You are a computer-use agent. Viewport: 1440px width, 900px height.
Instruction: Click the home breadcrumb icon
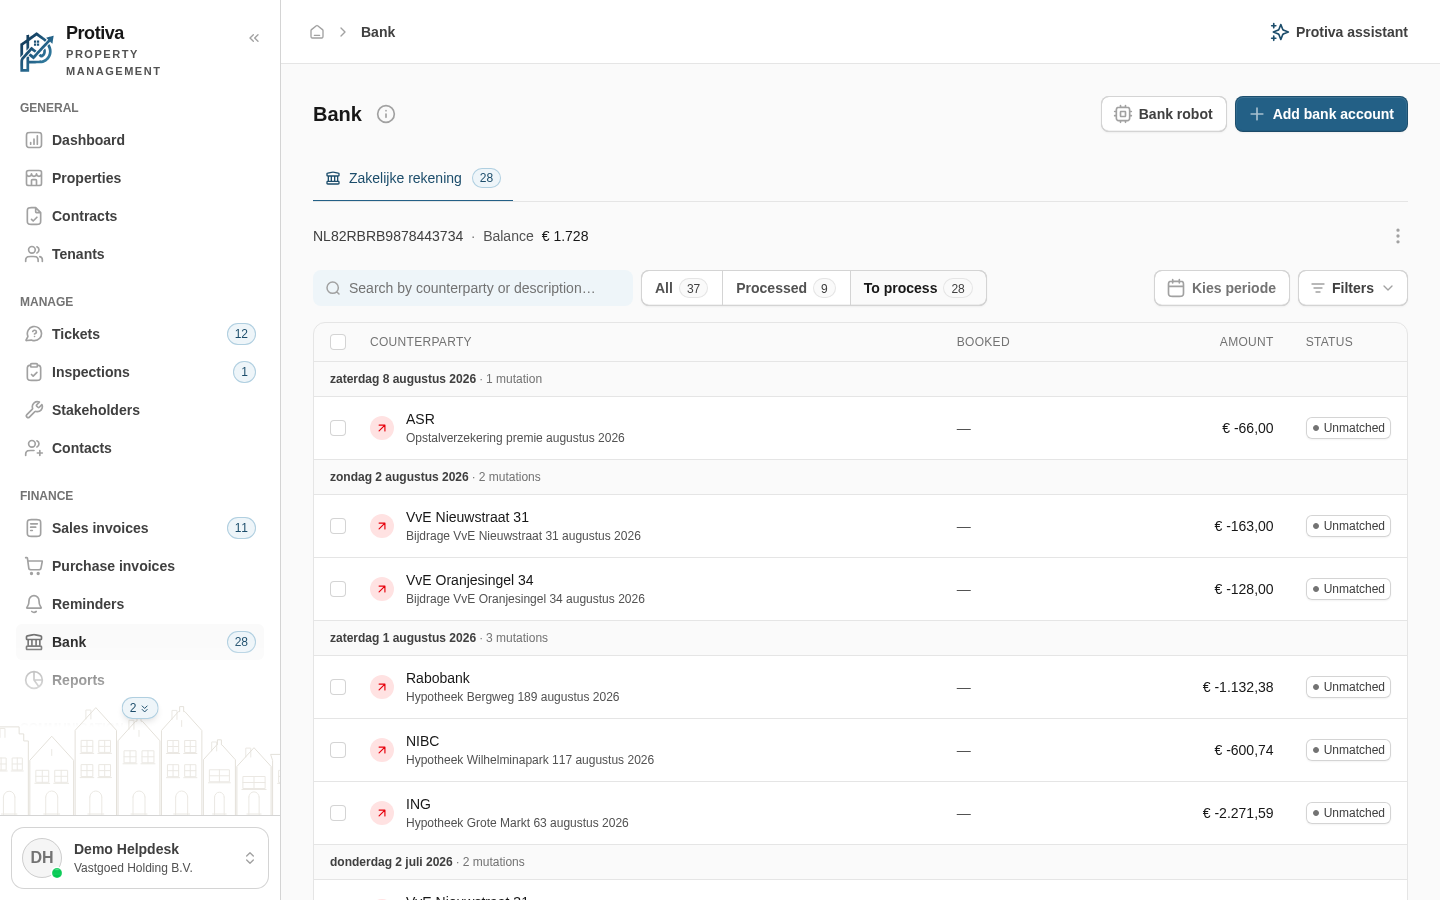pos(317,32)
